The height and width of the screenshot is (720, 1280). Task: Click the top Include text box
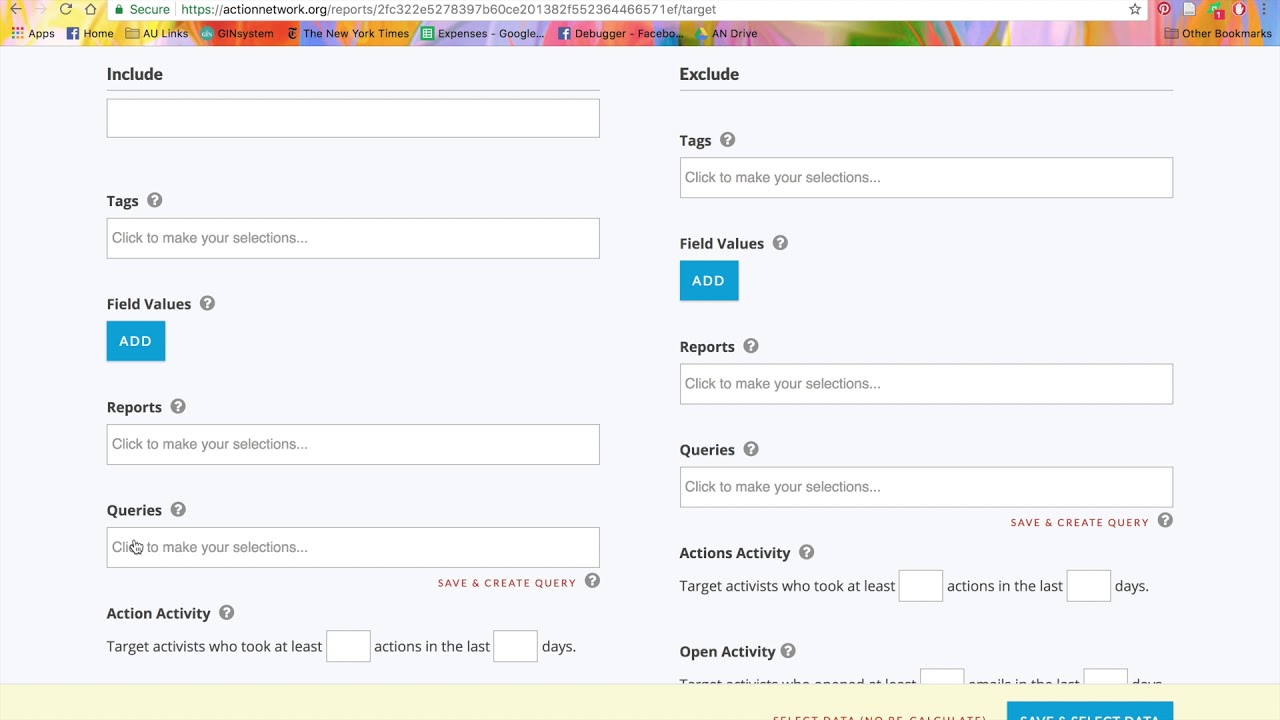click(x=353, y=118)
